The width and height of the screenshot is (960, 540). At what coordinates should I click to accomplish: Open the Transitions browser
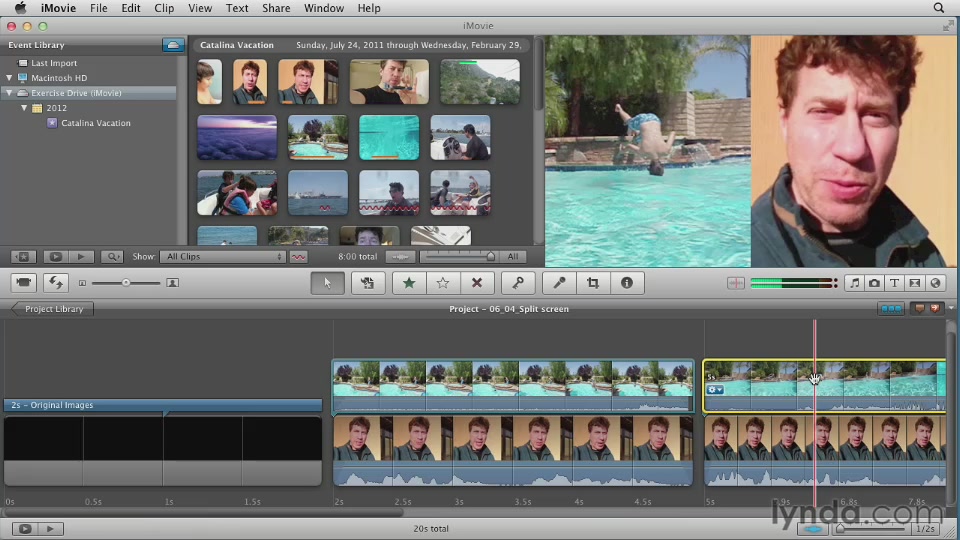click(x=915, y=283)
